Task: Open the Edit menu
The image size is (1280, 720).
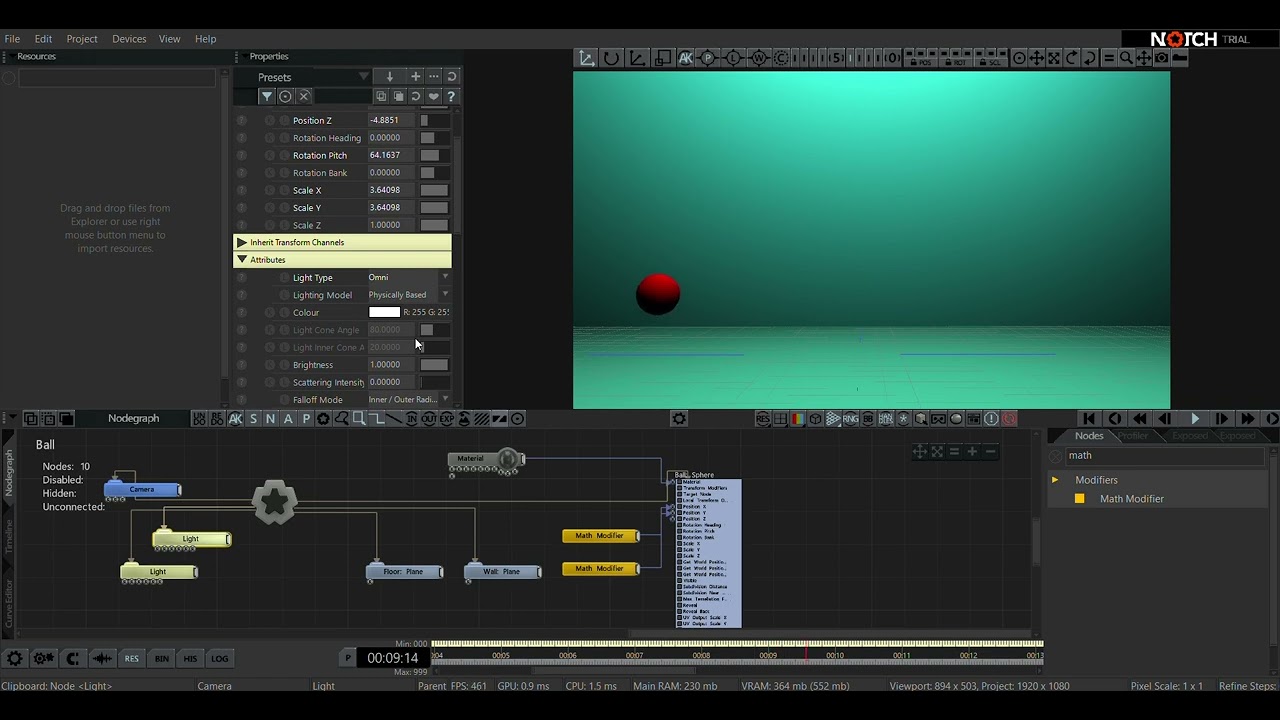Action: point(43,39)
